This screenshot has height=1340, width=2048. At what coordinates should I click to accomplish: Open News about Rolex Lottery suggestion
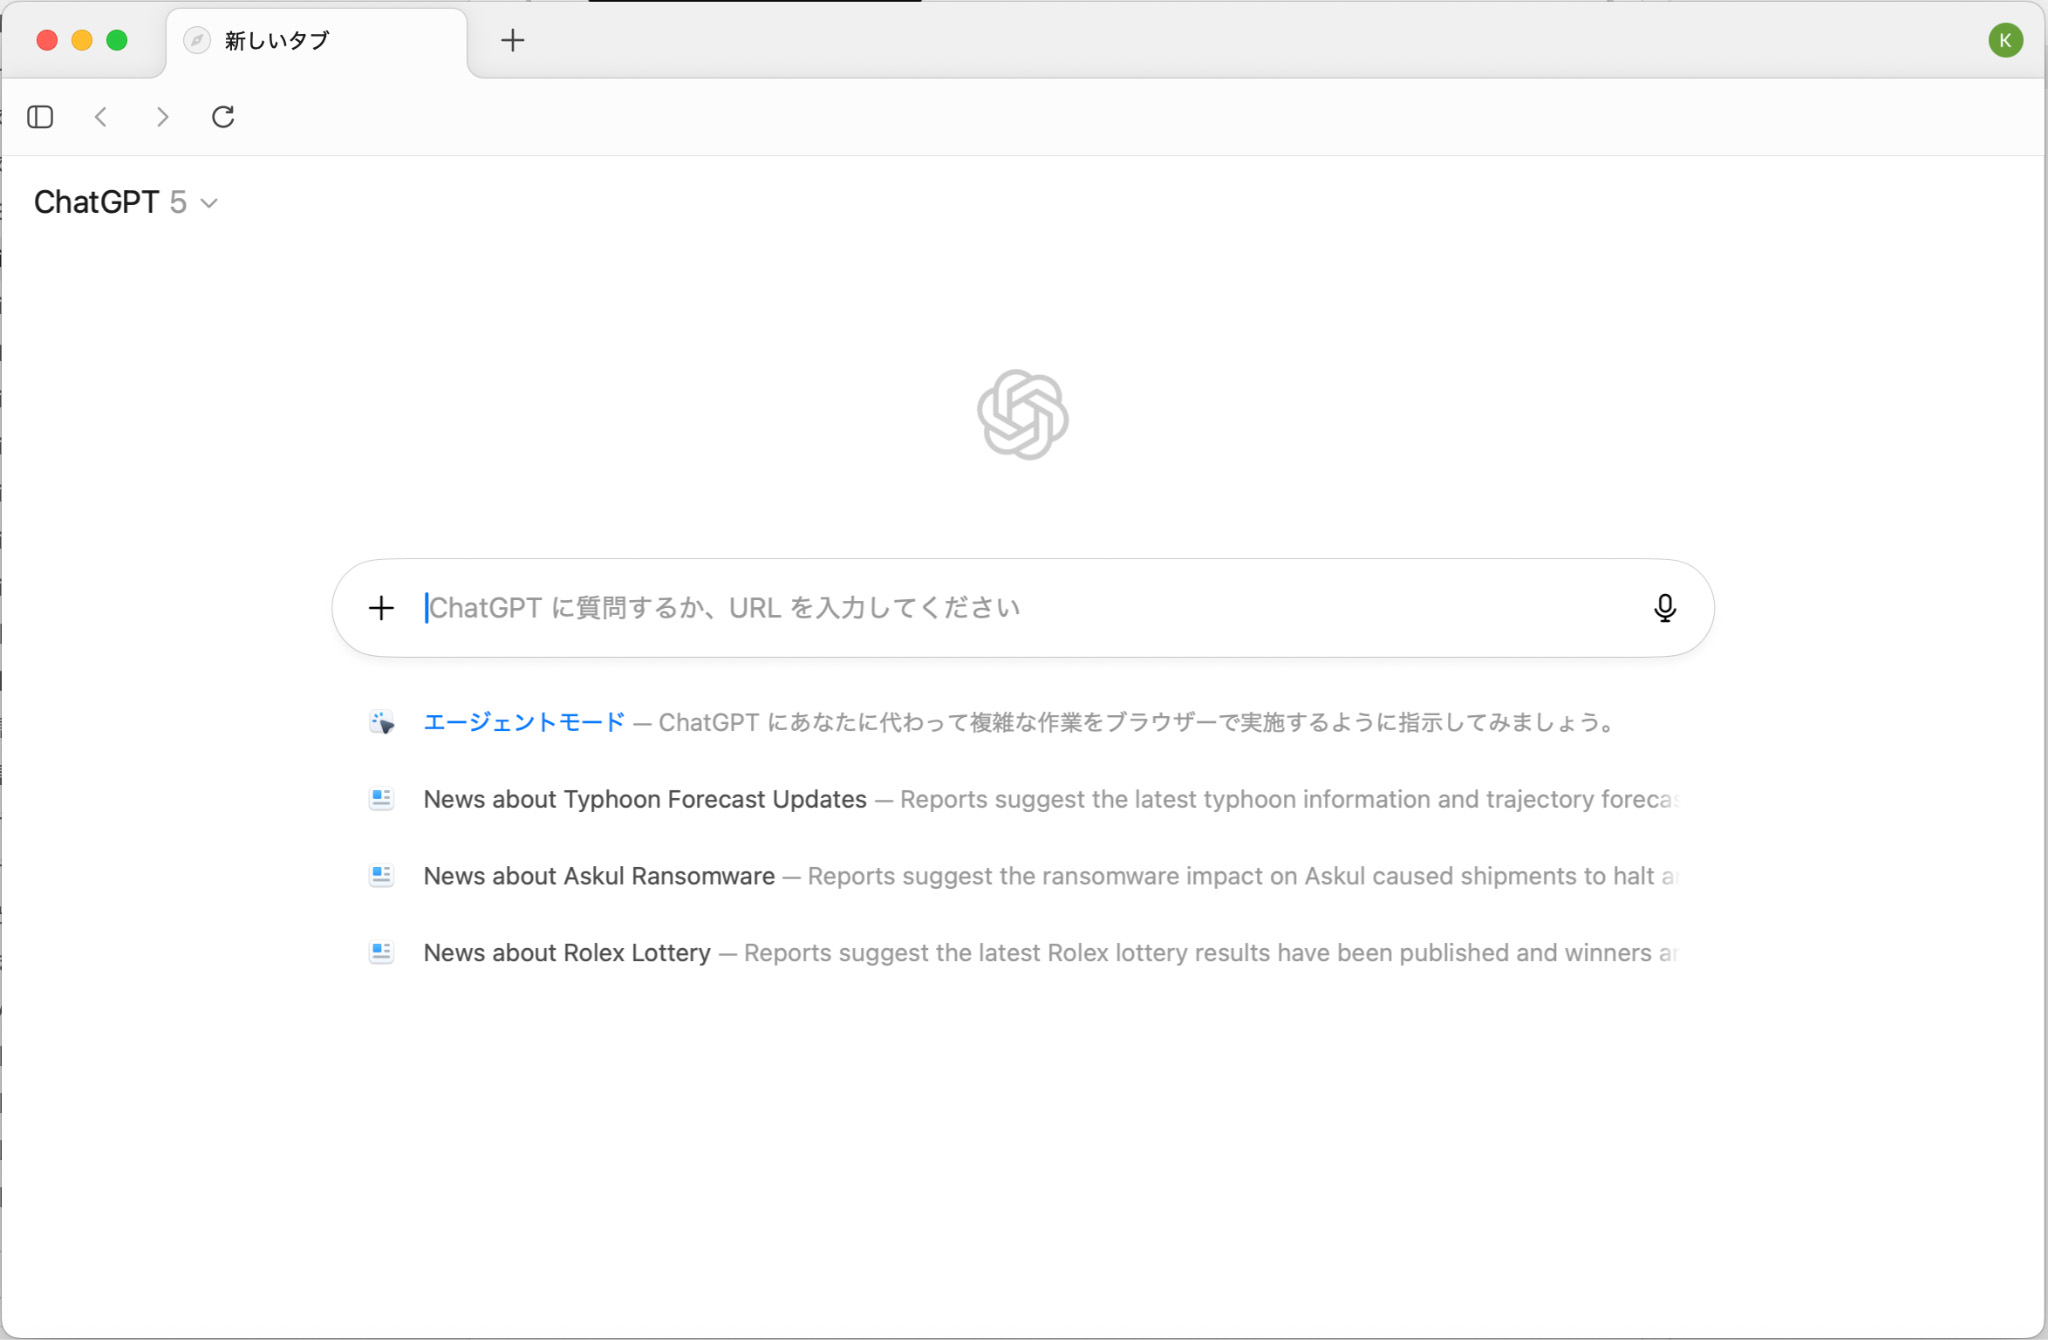click(x=567, y=953)
